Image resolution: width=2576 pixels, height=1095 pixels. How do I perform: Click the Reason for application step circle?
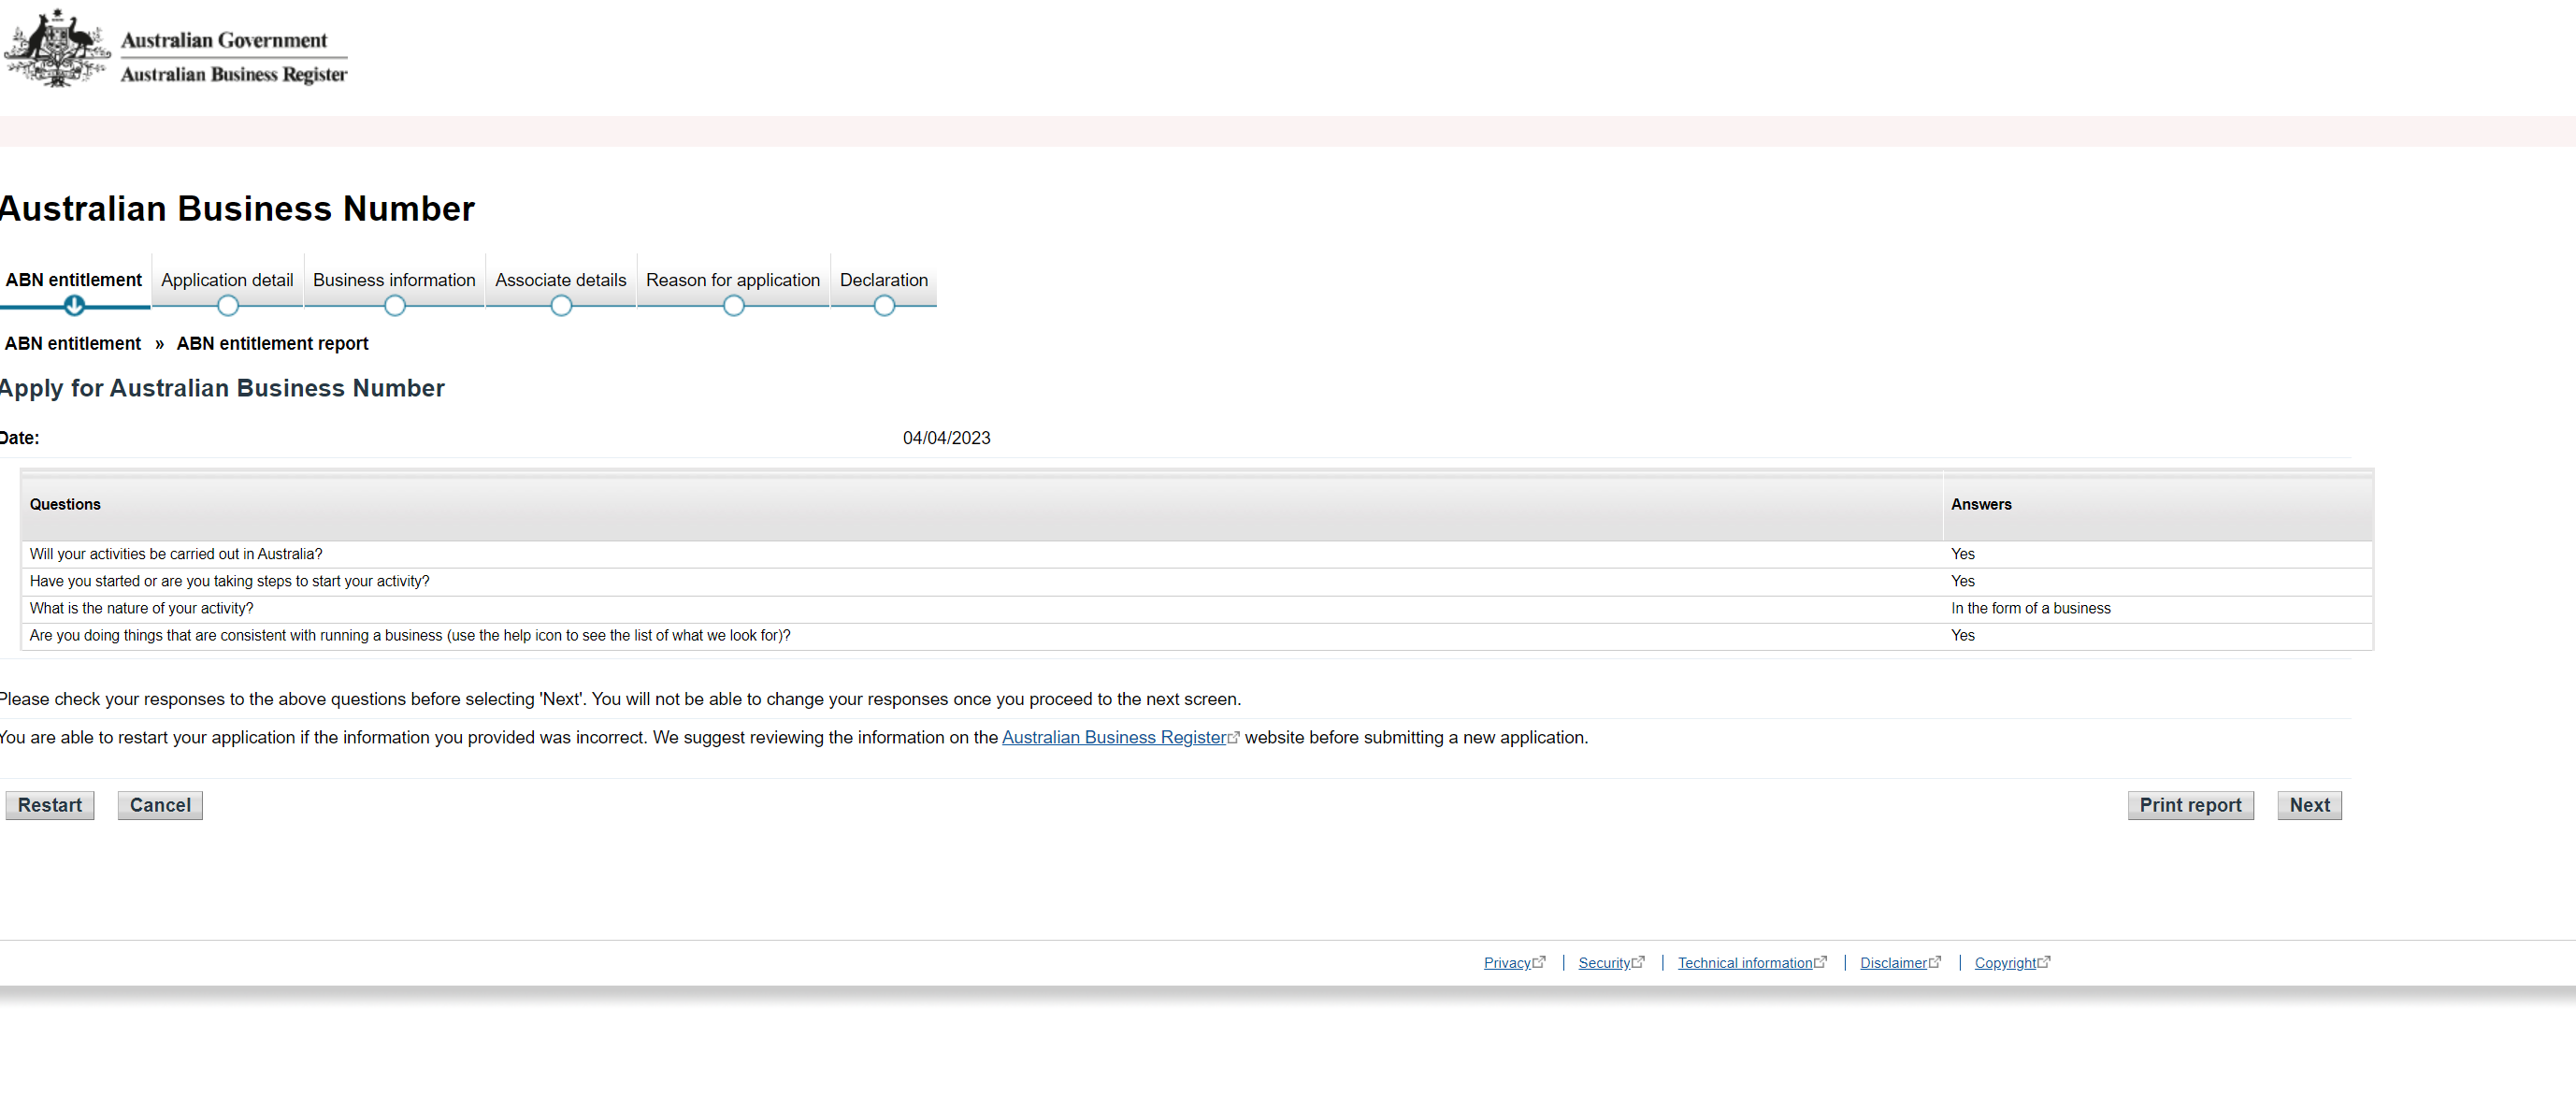tap(733, 305)
